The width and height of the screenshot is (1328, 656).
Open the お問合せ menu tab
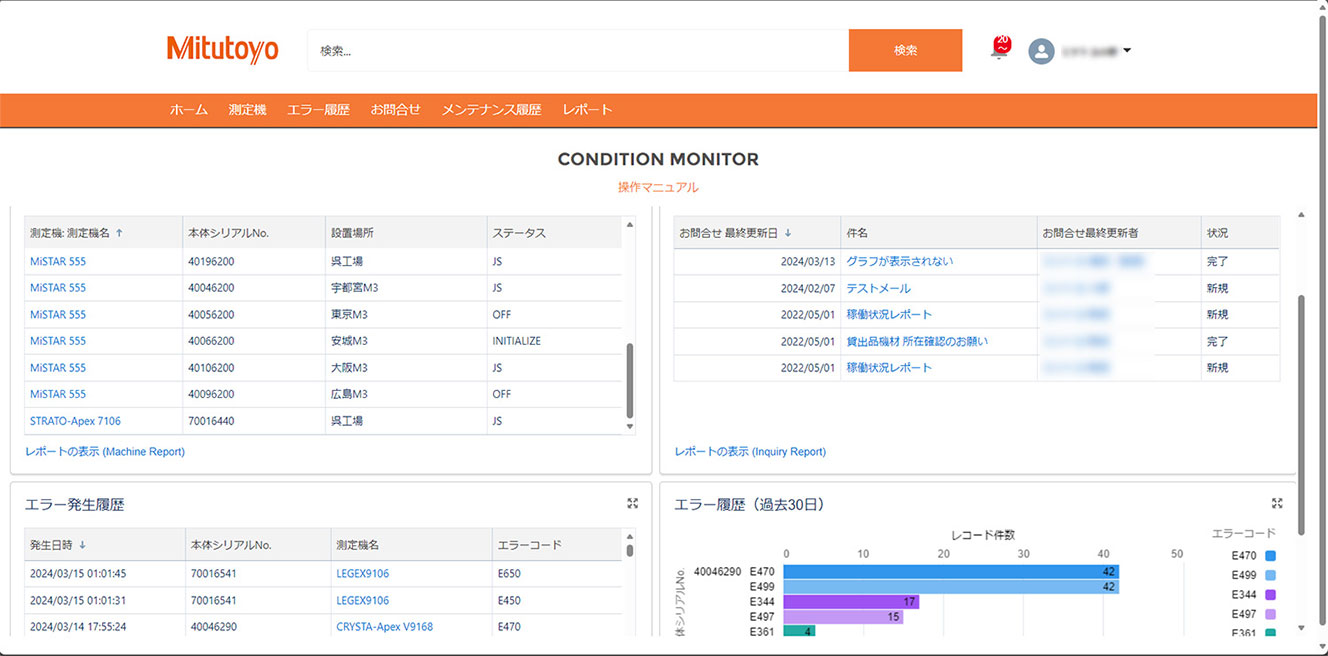click(x=395, y=110)
